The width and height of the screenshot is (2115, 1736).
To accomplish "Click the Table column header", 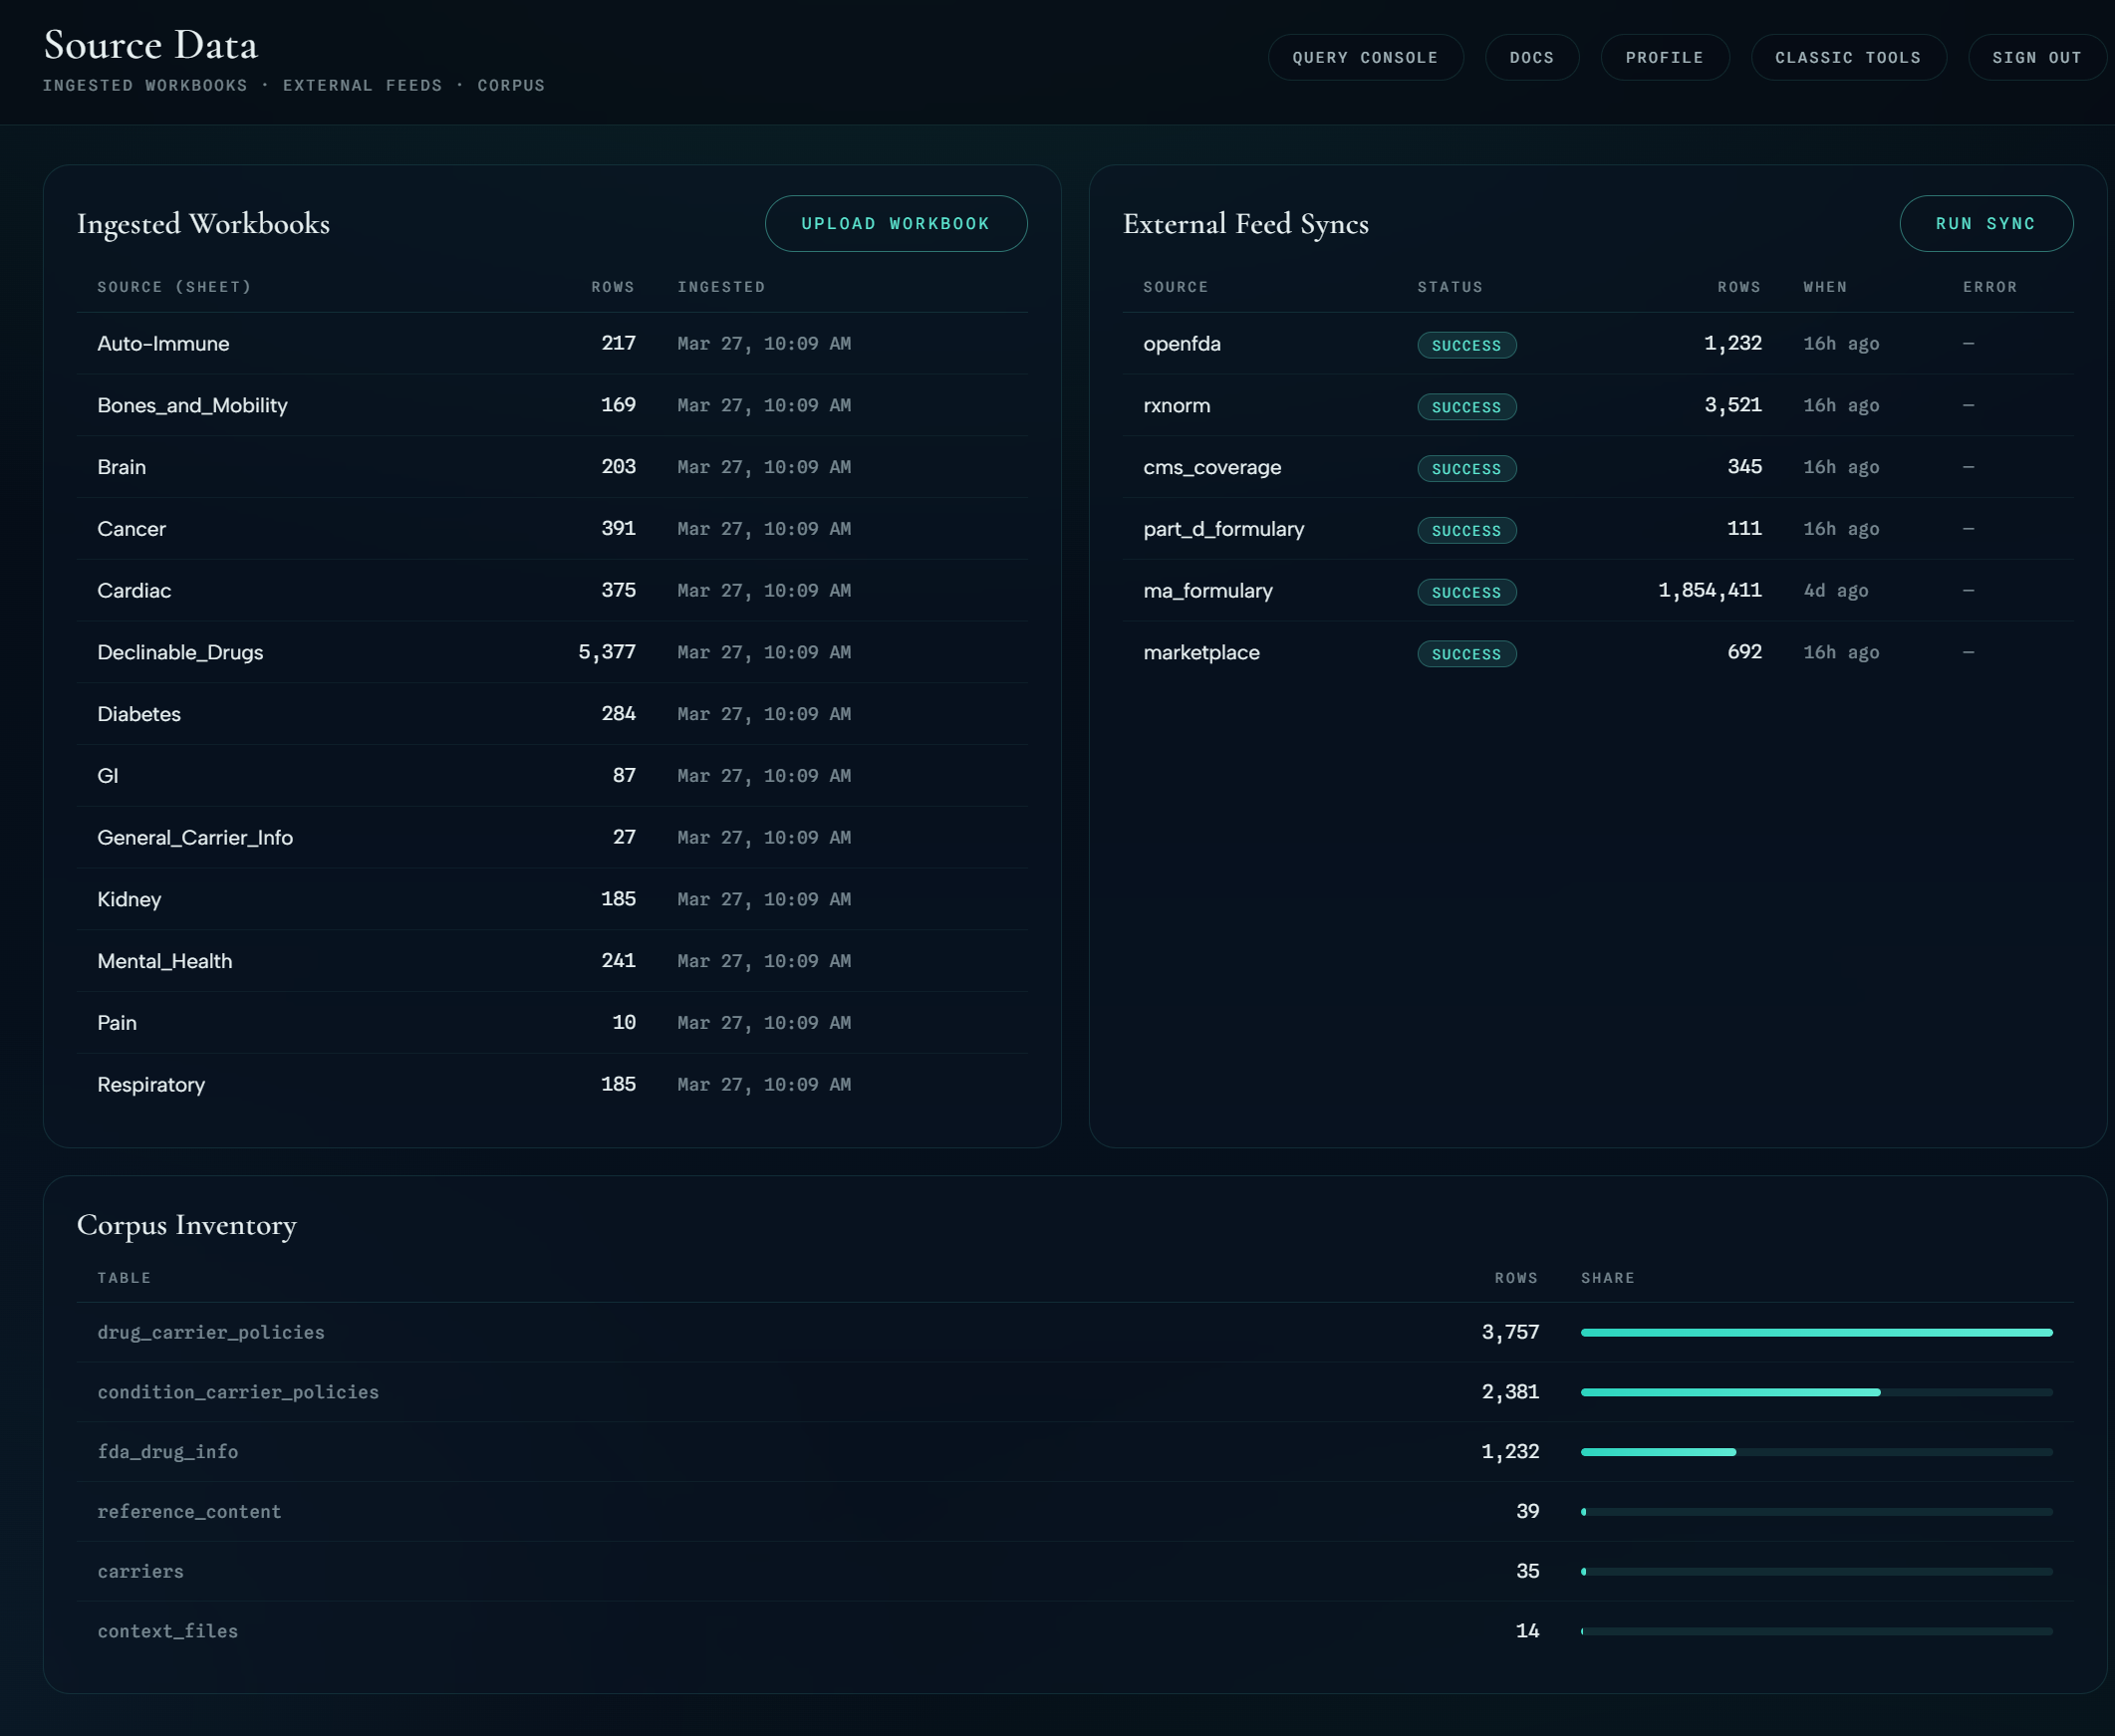I will (x=124, y=1278).
